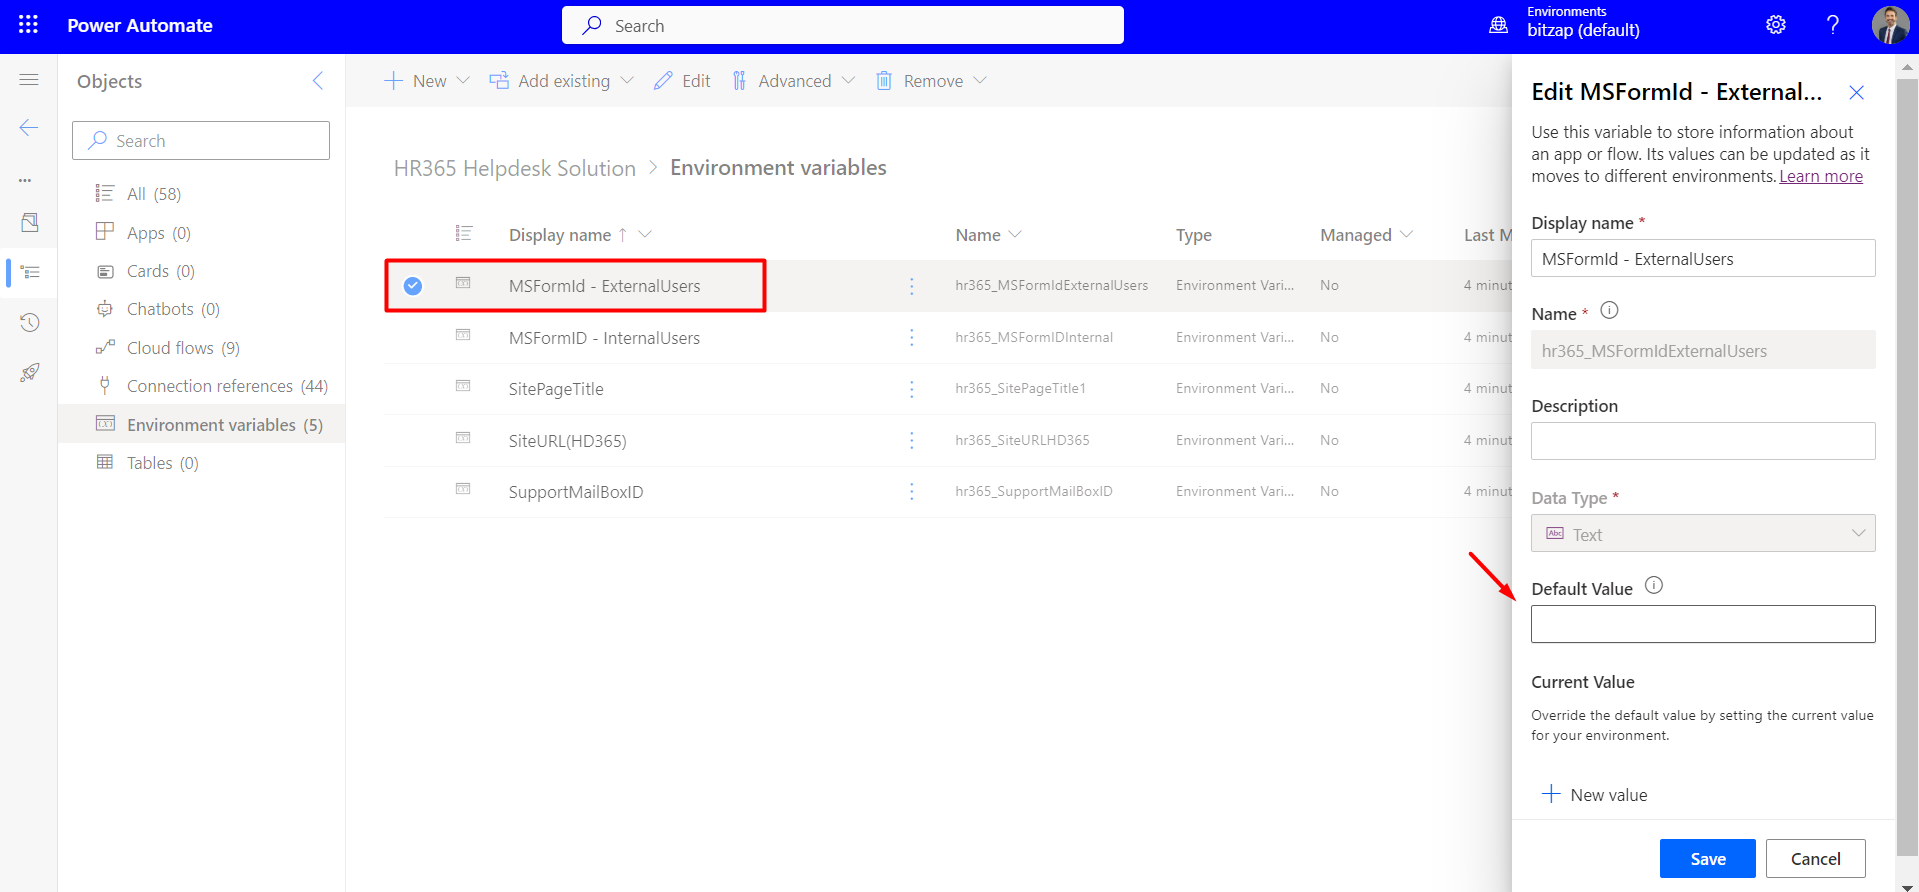Select Cards (0) in Objects tree
The width and height of the screenshot is (1919, 892).
[160, 271]
